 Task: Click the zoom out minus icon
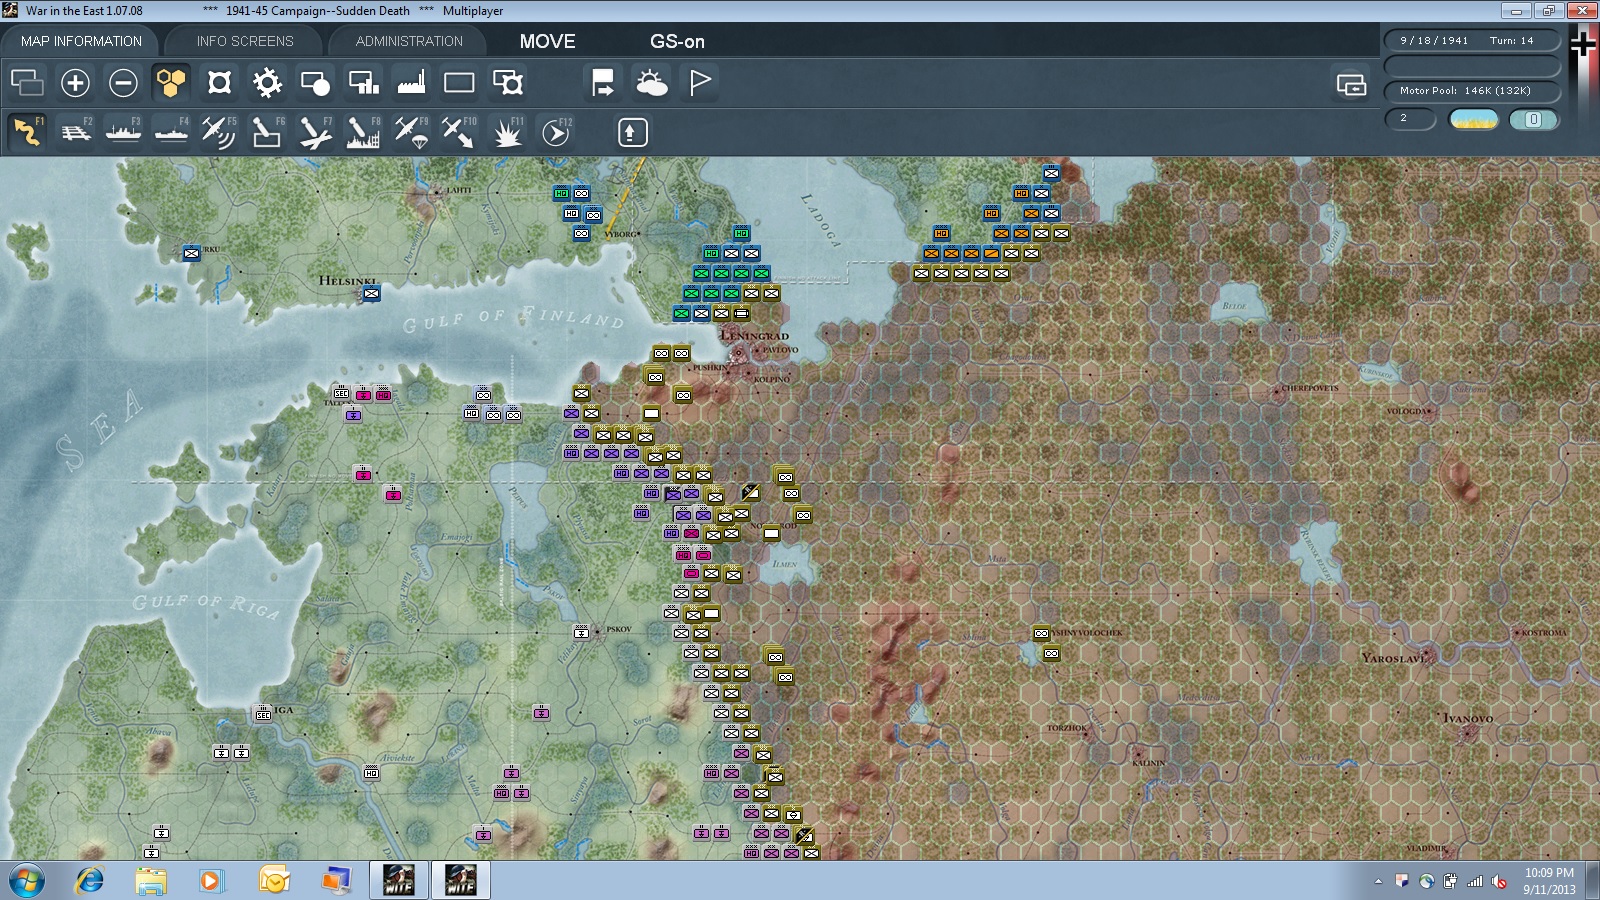[123, 83]
